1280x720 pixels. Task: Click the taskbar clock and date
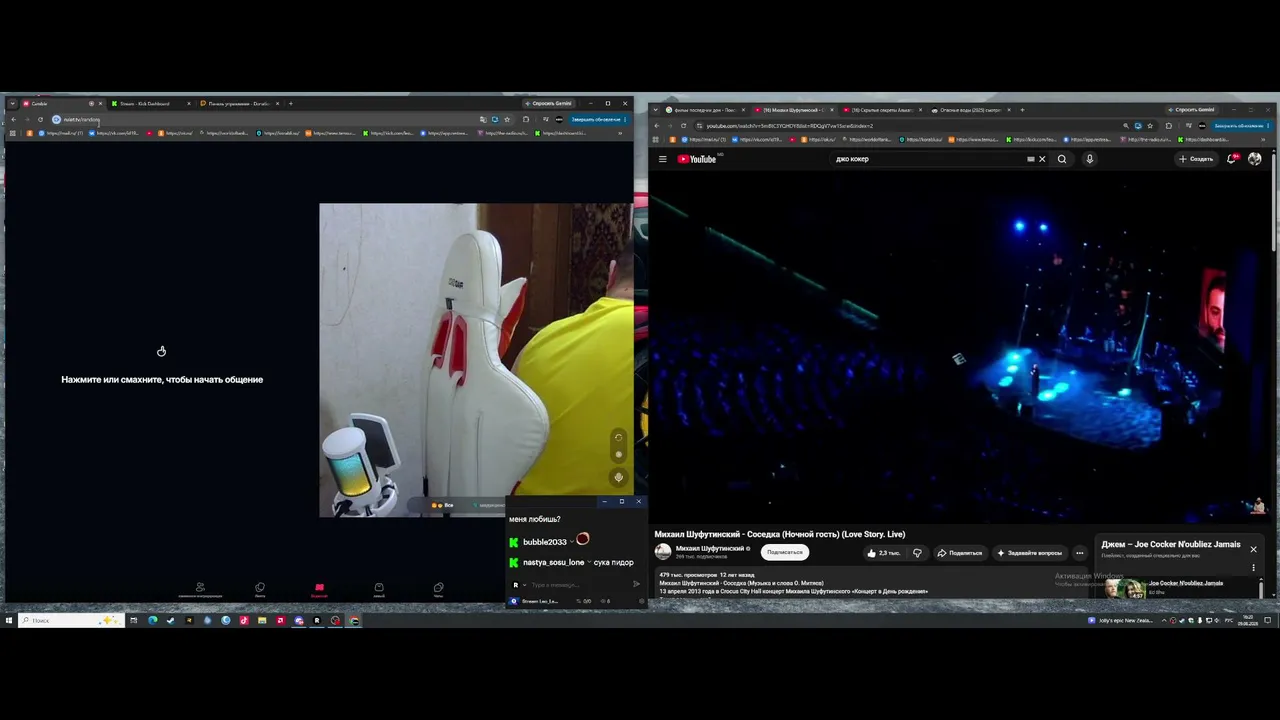coord(1249,621)
